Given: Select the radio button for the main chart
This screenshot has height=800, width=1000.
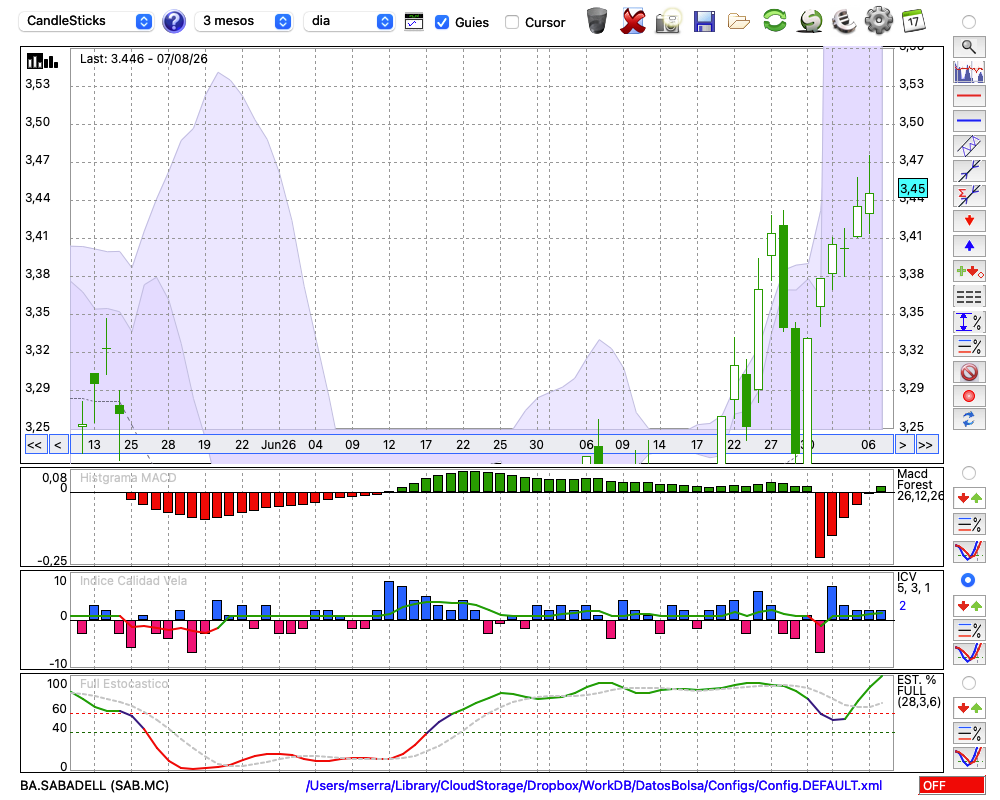Looking at the screenshot, I should [x=969, y=22].
